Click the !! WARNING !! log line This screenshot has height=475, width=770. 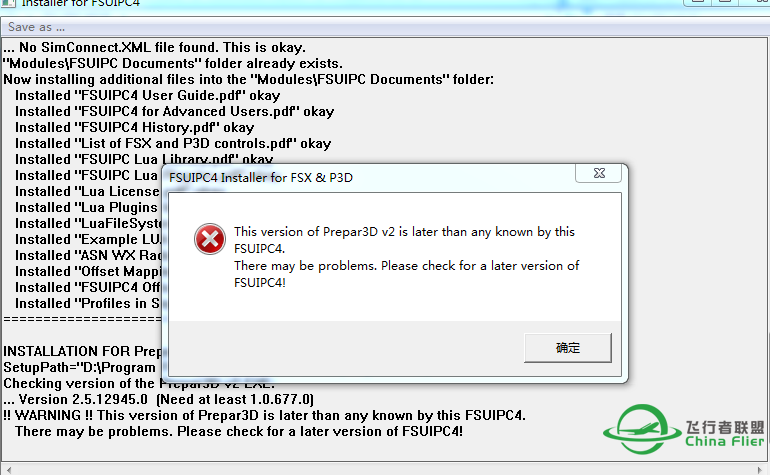[264, 415]
